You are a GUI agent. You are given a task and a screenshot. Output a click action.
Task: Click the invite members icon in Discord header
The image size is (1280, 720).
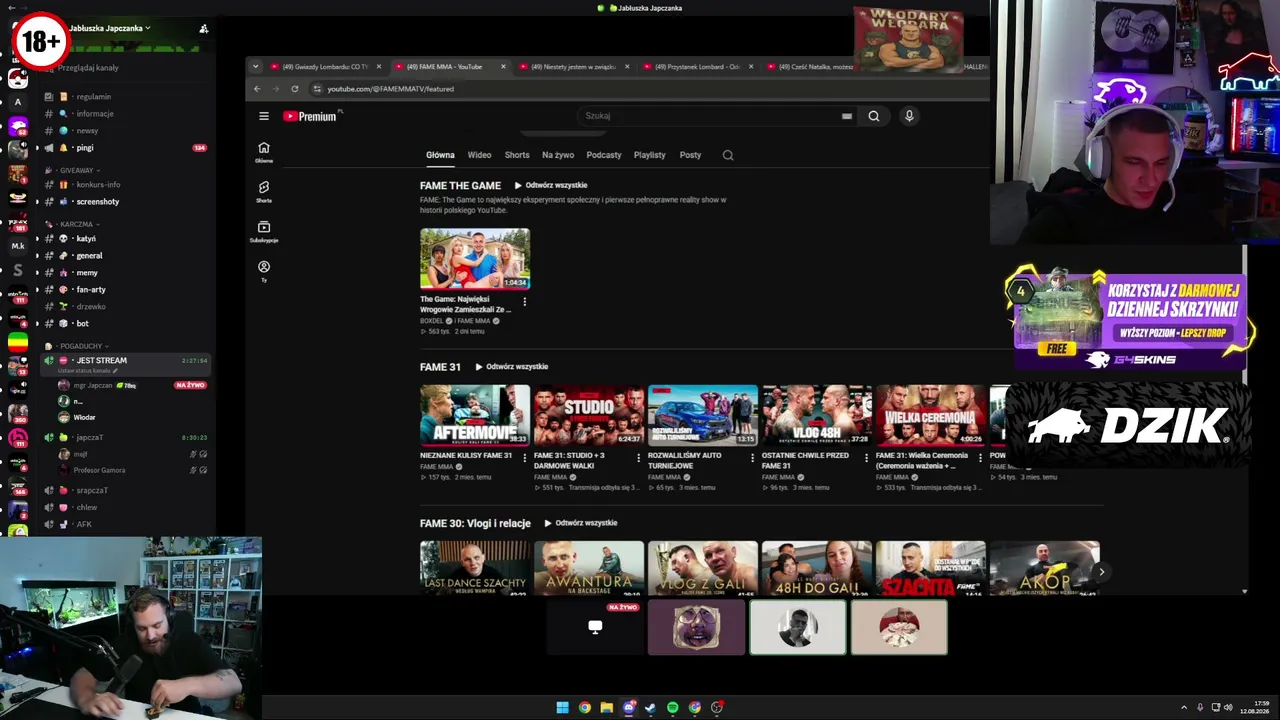coord(204,28)
